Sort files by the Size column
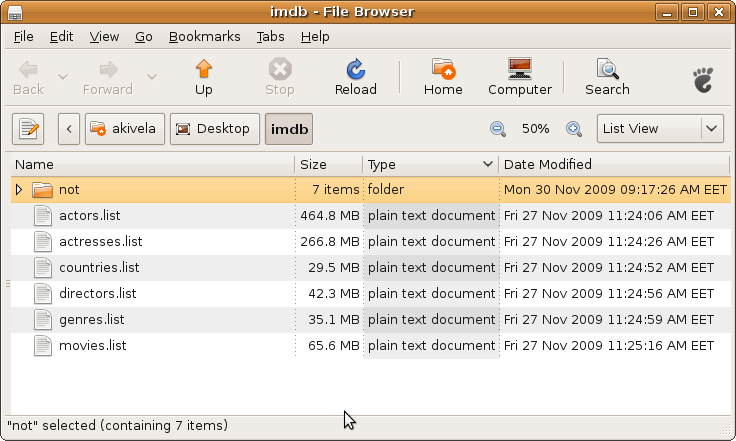Screen dimensions: 736x441 point(327,164)
